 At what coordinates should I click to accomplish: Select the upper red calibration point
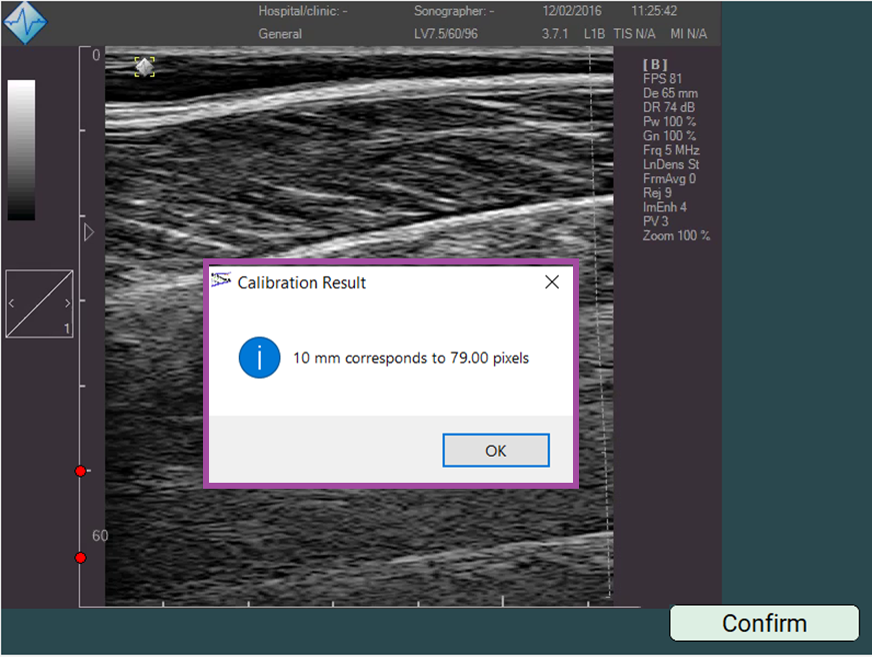(81, 471)
